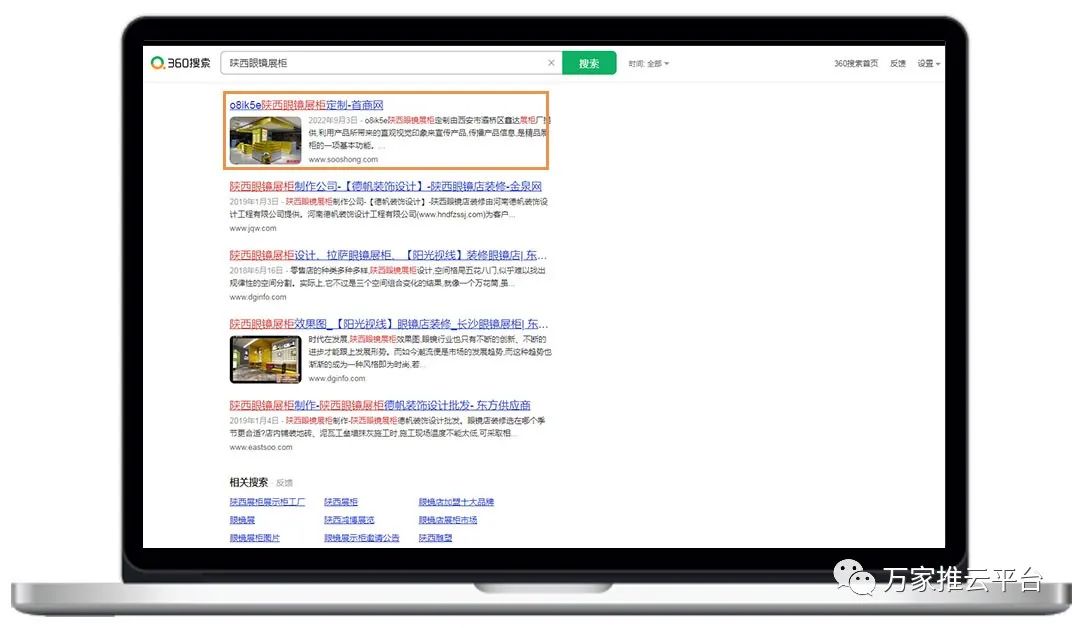The width and height of the screenshot is (1080, 628).
Task: Open the 陕西眼镜展柜效果图 result title
Action: [x=388, y=324]
